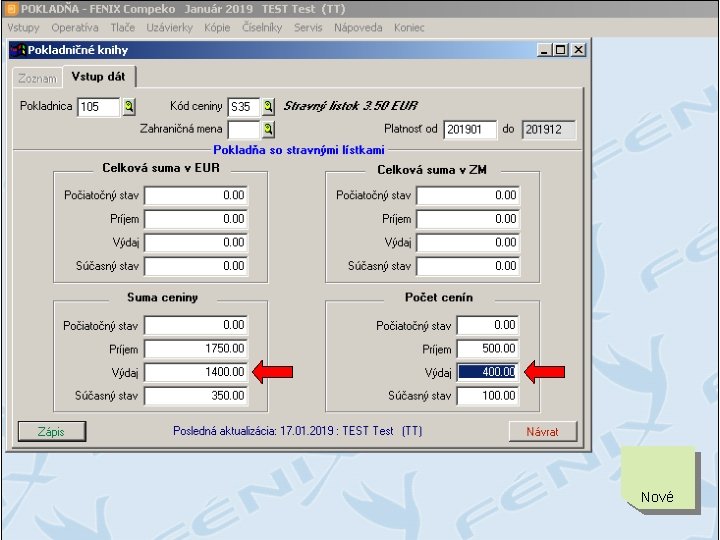Click the Platnosť do field 201912
Image resolution: width=720 pixels, height=540 pixels.
tap(548, 129)
